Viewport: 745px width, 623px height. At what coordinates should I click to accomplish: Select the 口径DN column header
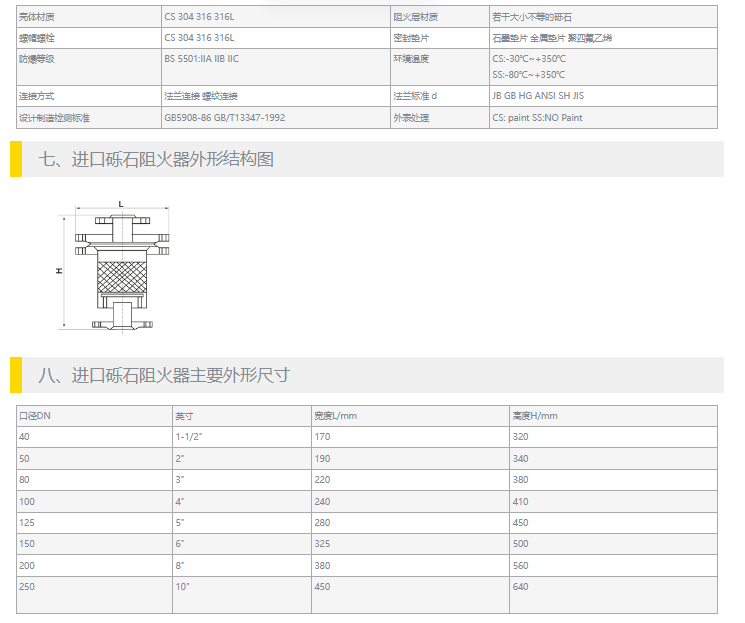(36, 416)
